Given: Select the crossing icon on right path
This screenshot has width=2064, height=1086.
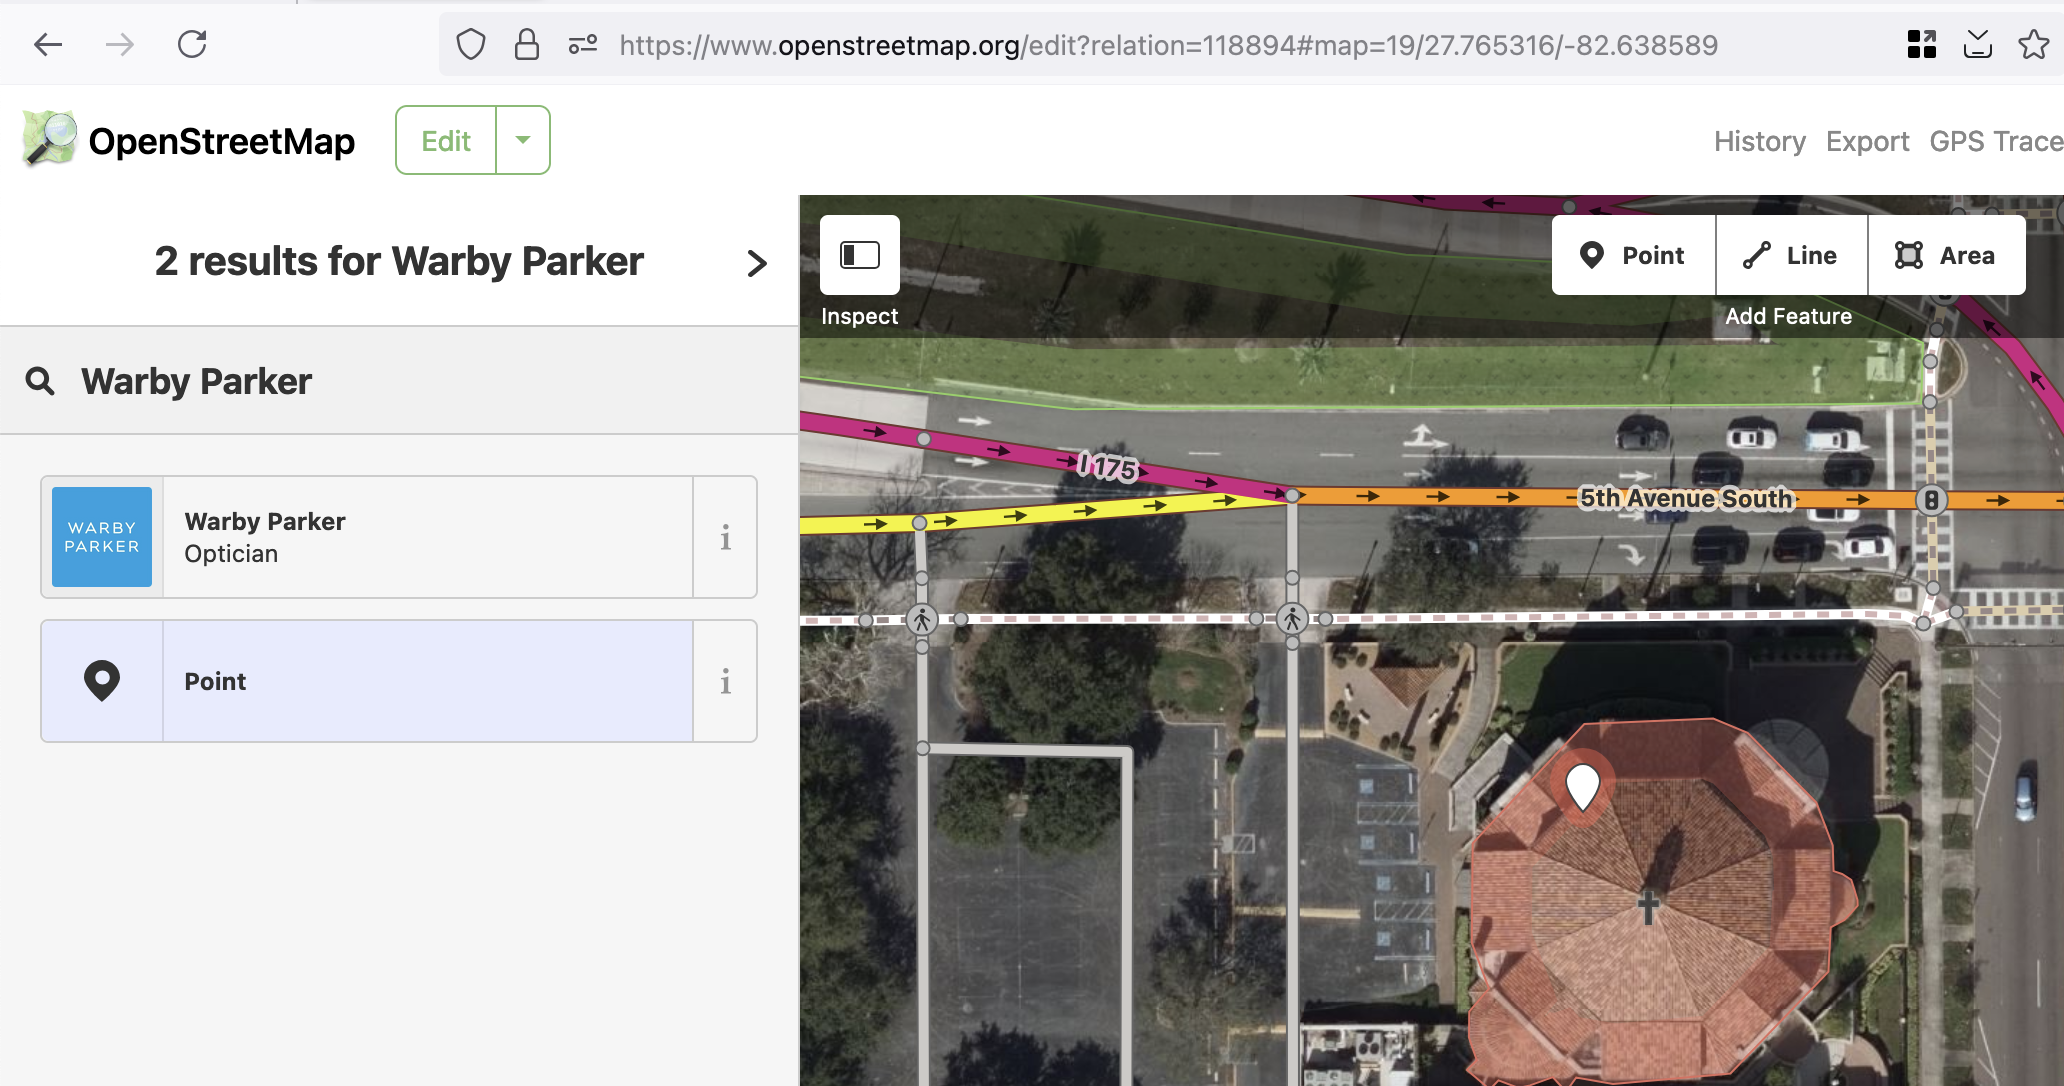Looking at the screenshot, I should pos(1292,619).
